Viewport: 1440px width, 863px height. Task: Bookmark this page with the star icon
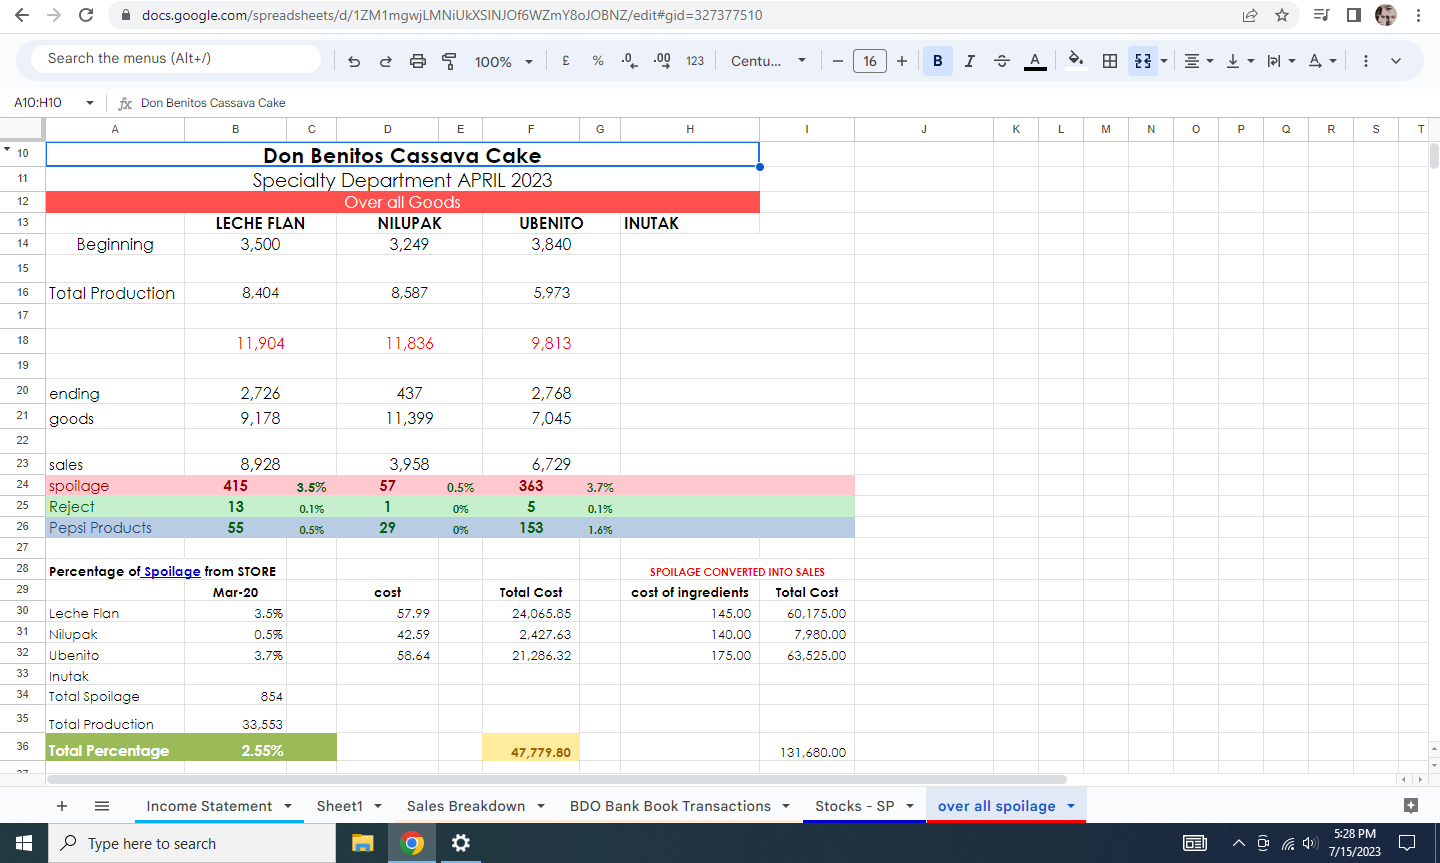1282,15
